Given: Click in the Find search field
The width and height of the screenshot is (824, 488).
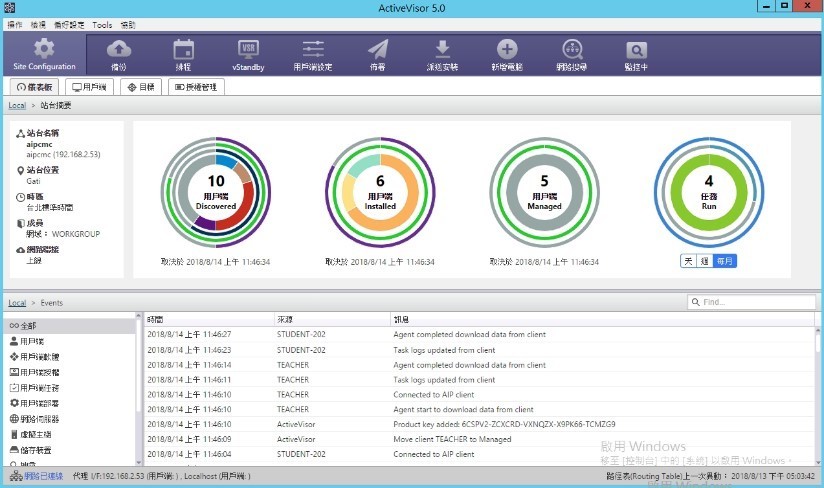Looking at the screenshot, I should 750,302.
